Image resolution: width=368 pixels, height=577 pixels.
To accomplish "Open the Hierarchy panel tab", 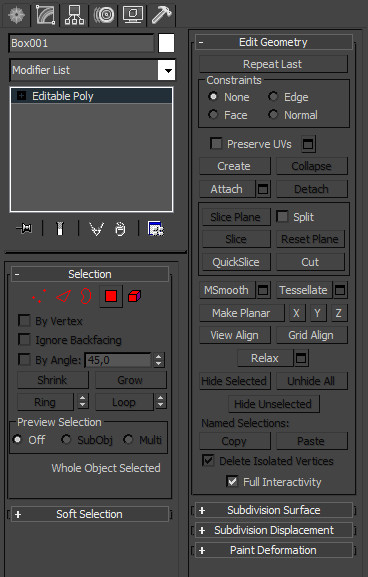I will 74,15.
